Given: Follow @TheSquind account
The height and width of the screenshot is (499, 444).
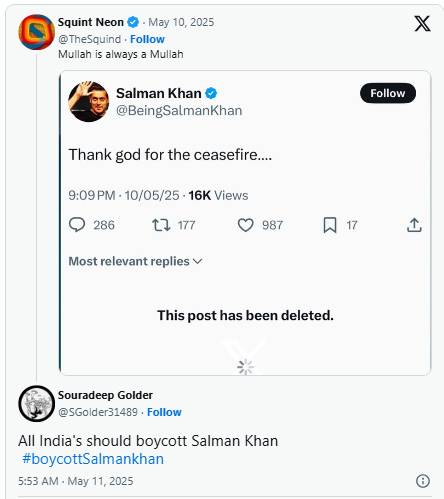Looking at the screenshot, I should click(147, 39).
